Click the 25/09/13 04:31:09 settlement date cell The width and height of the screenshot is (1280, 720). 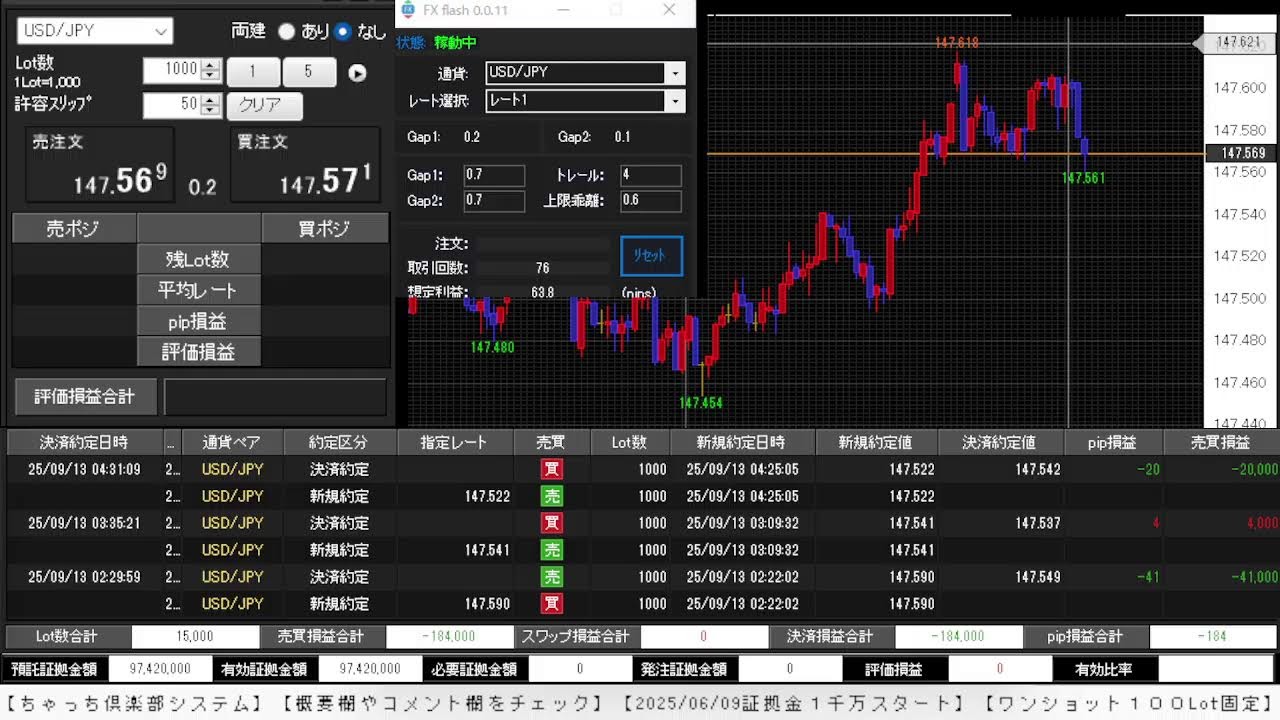click(x=84, y=469)
